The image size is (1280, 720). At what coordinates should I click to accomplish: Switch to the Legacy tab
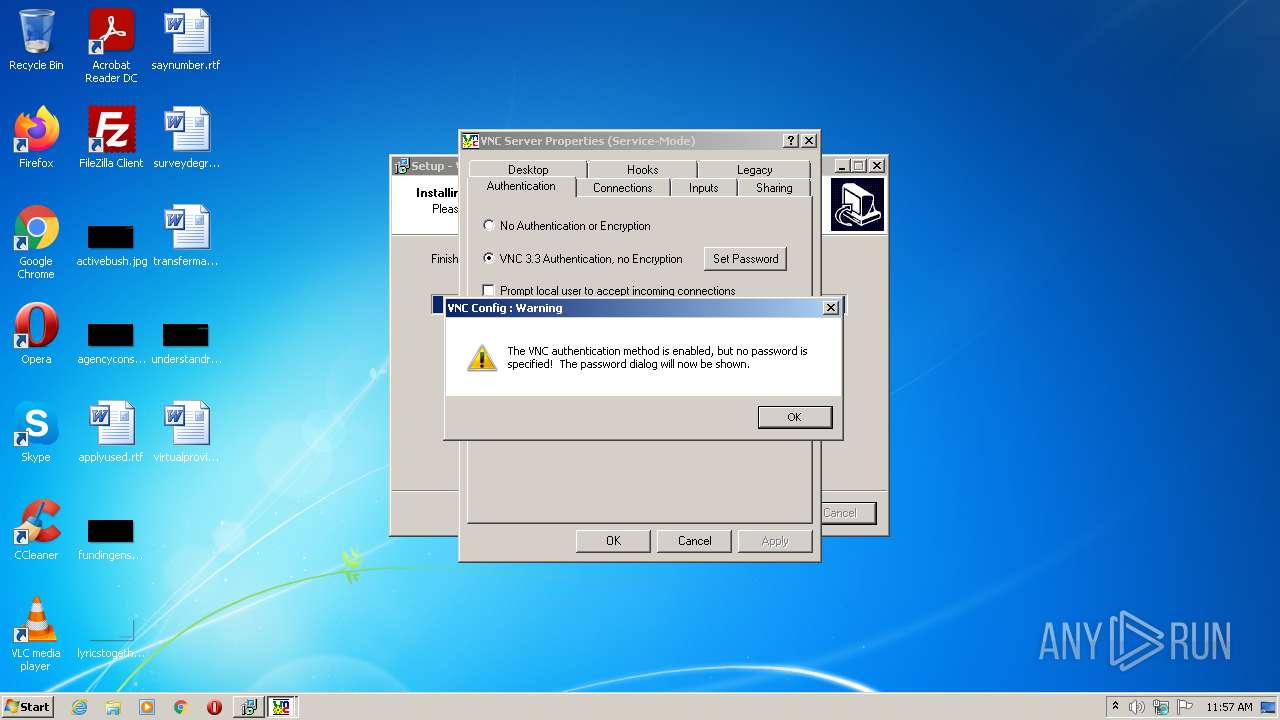coord(754,170)
